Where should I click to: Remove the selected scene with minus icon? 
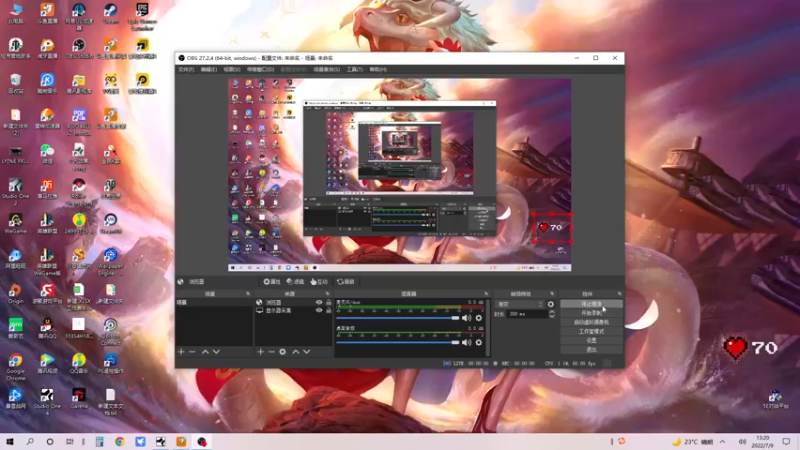(192, 352)
